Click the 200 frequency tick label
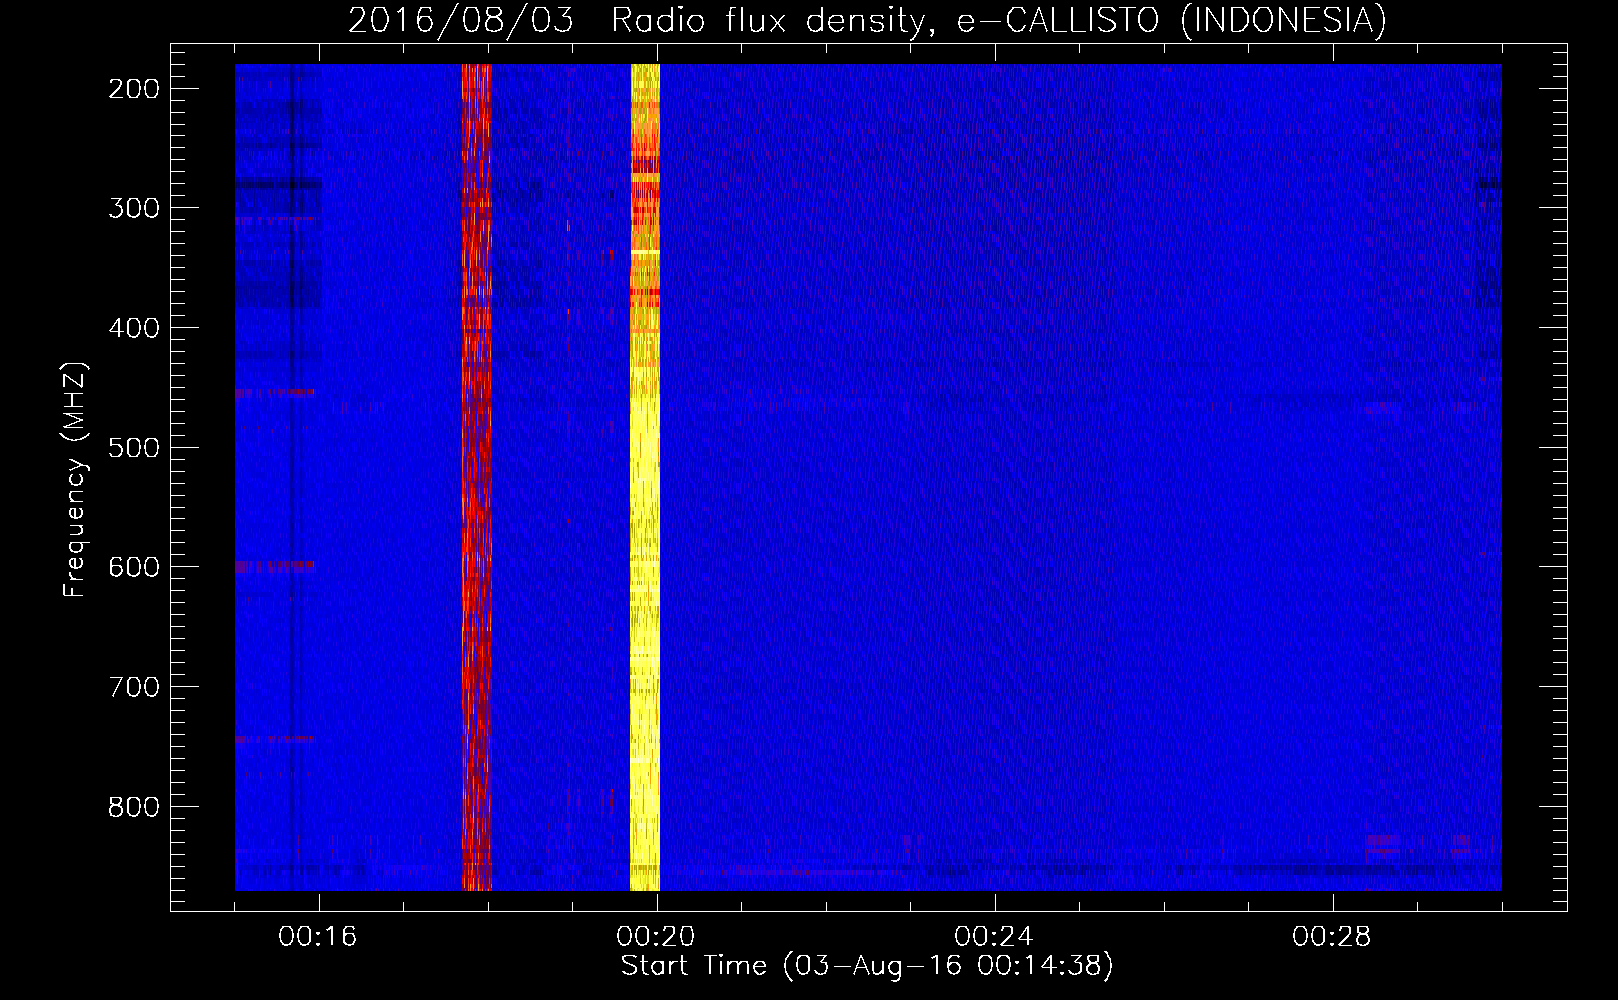 tap(134, 89)
